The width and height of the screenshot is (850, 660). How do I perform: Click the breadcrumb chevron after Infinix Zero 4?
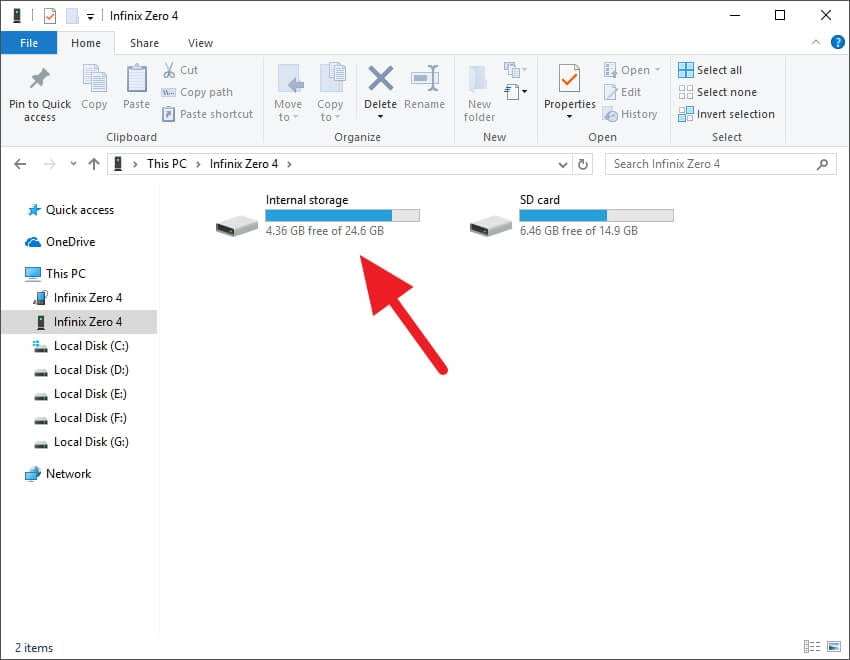(x=289, y=164)
